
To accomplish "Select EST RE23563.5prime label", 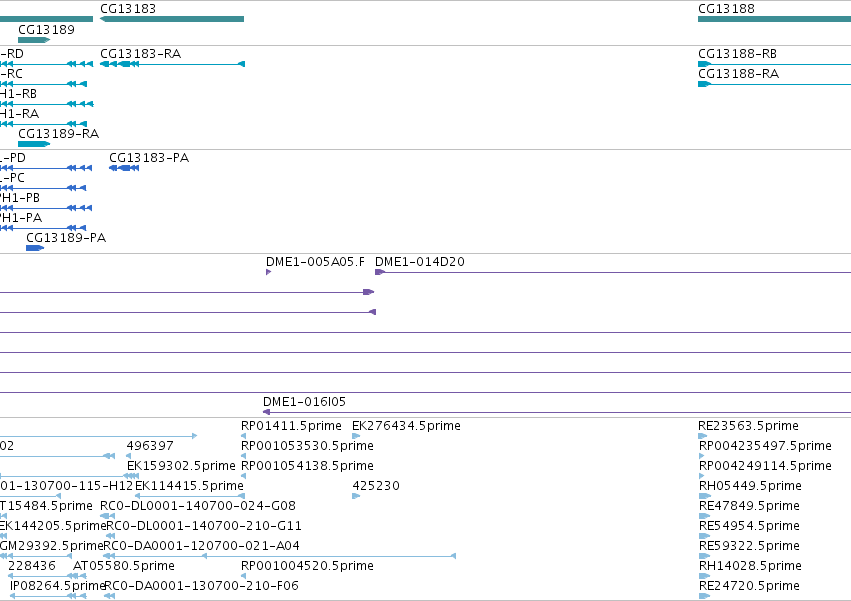I will (748, 426).
